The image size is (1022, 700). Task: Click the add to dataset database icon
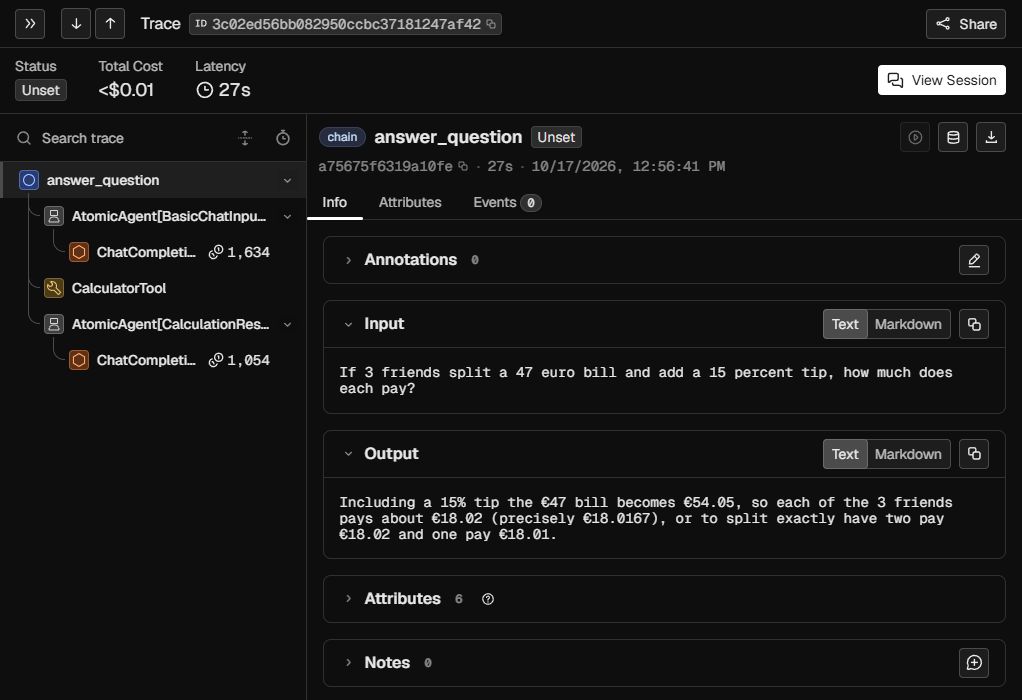953,138
